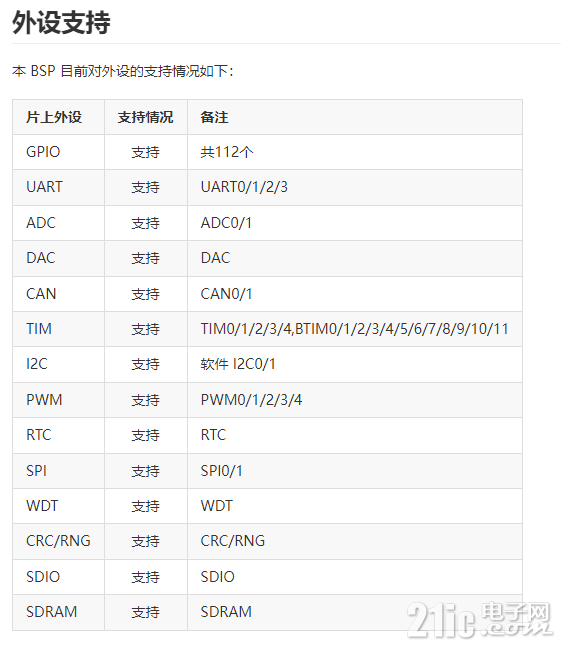Select the 支持情况 column header

[x=146, y=117]
